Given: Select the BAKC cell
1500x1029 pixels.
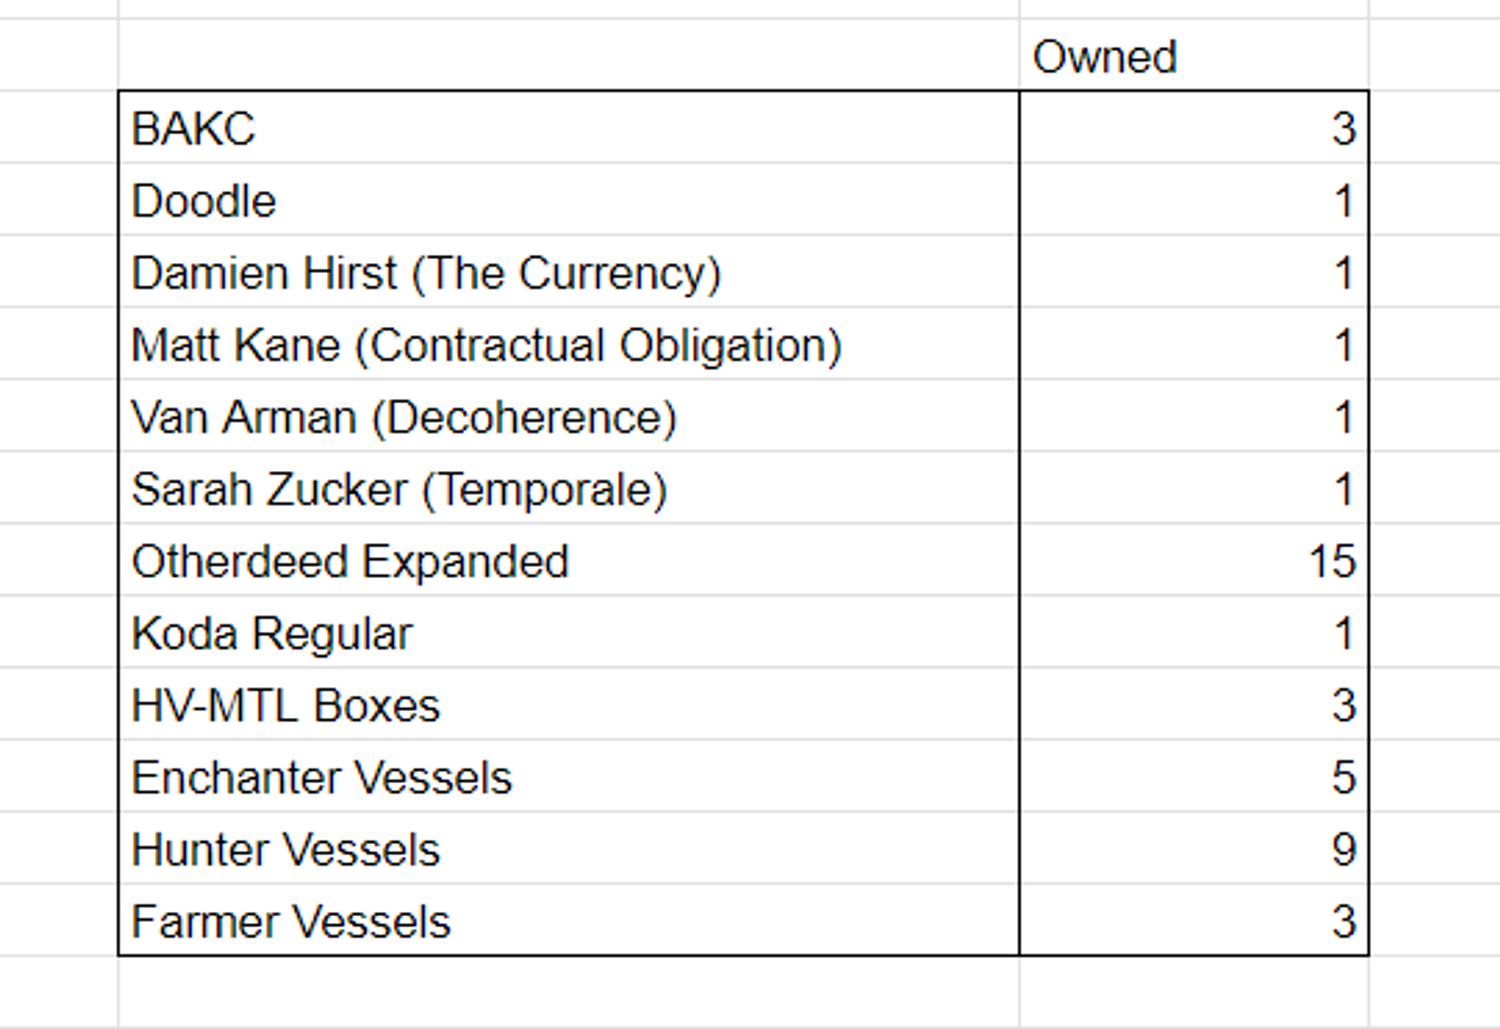Looking at the screenshot, I should pos(194,128).
